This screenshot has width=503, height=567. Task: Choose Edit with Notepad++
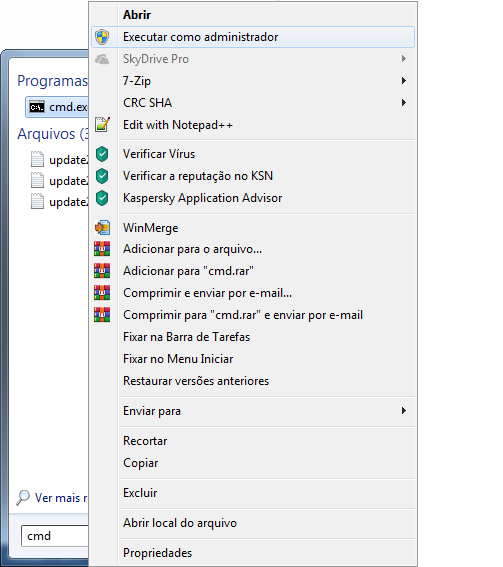tap(253, 125)
